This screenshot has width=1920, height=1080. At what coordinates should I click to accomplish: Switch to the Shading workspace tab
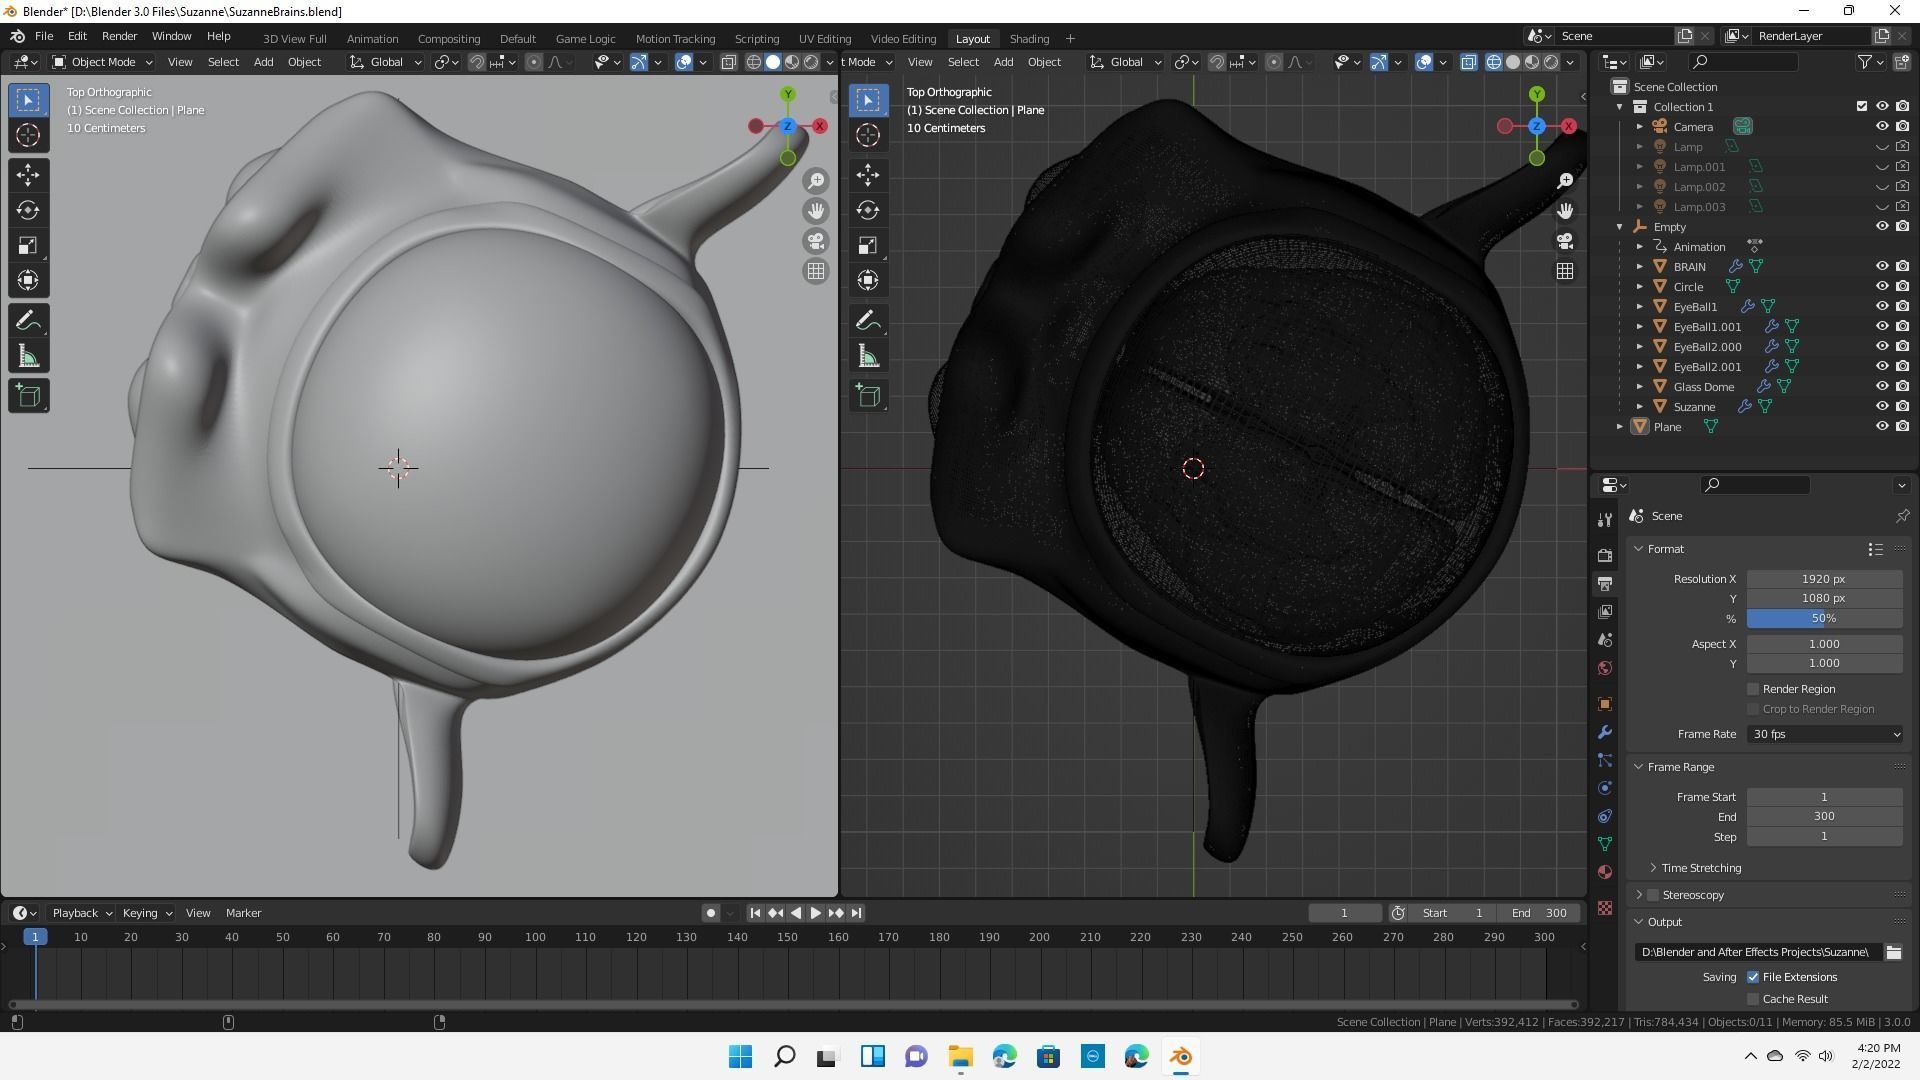[1029, 39]
